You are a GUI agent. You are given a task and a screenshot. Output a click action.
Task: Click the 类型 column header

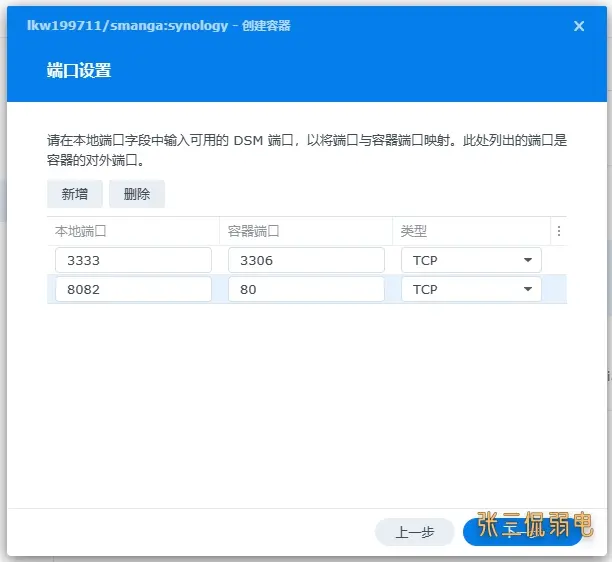(471, 231)
